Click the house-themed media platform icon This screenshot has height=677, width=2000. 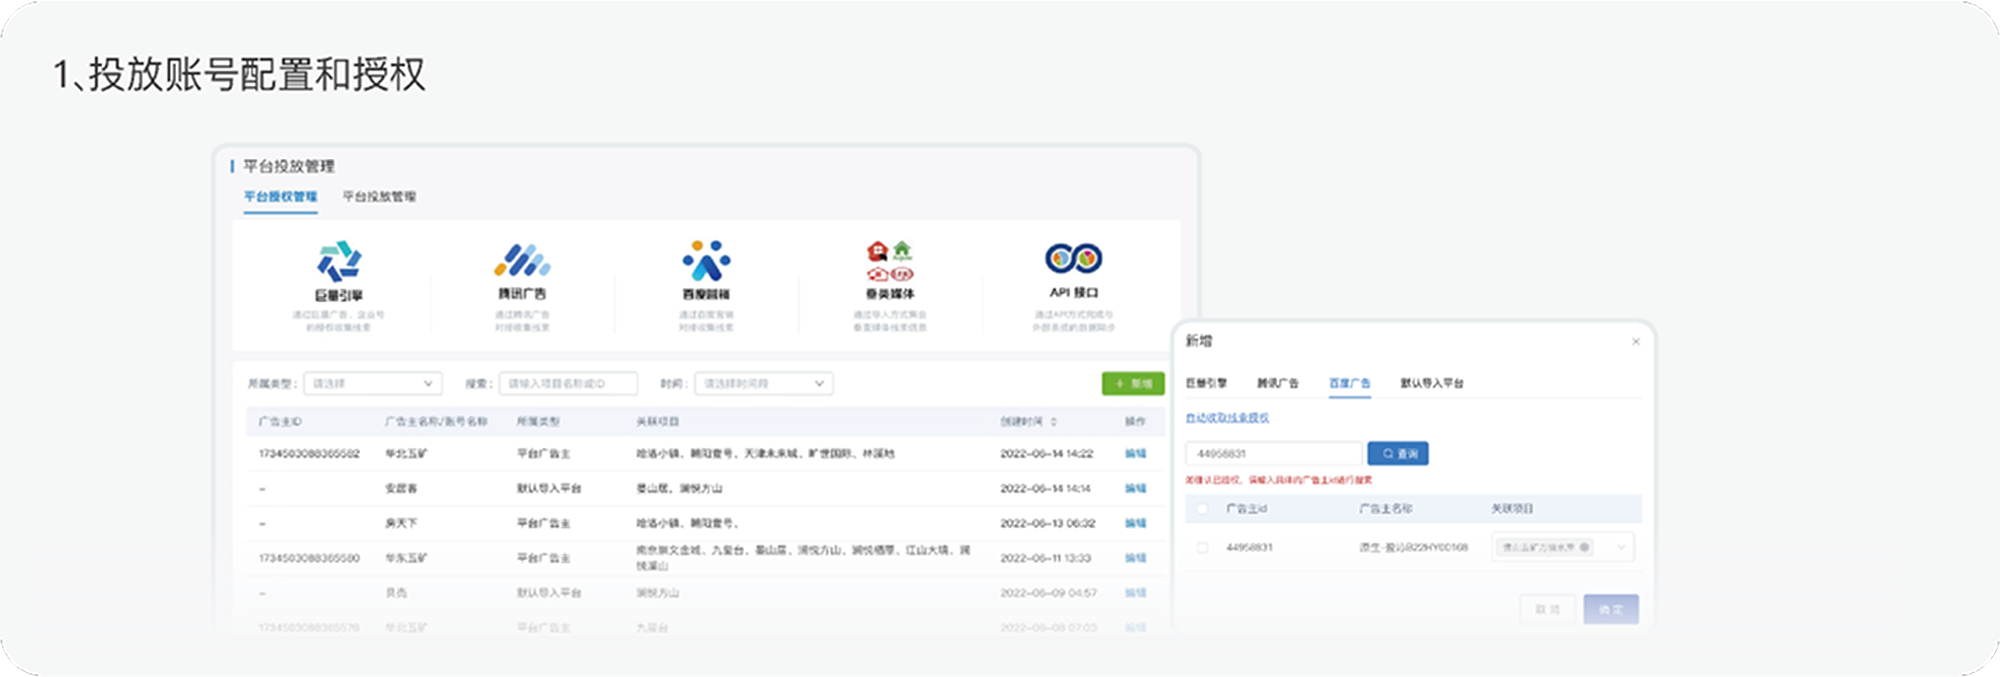point(889,262)
